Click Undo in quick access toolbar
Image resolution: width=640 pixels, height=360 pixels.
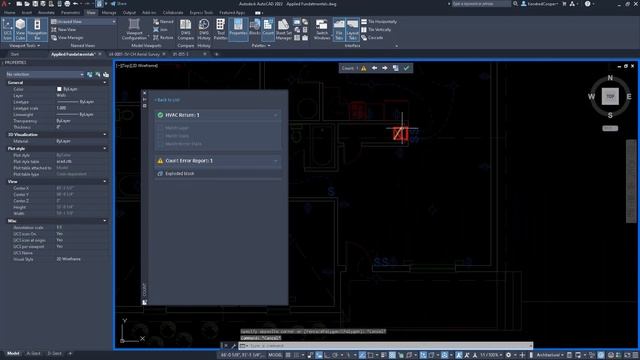click(x=76, y=4)
